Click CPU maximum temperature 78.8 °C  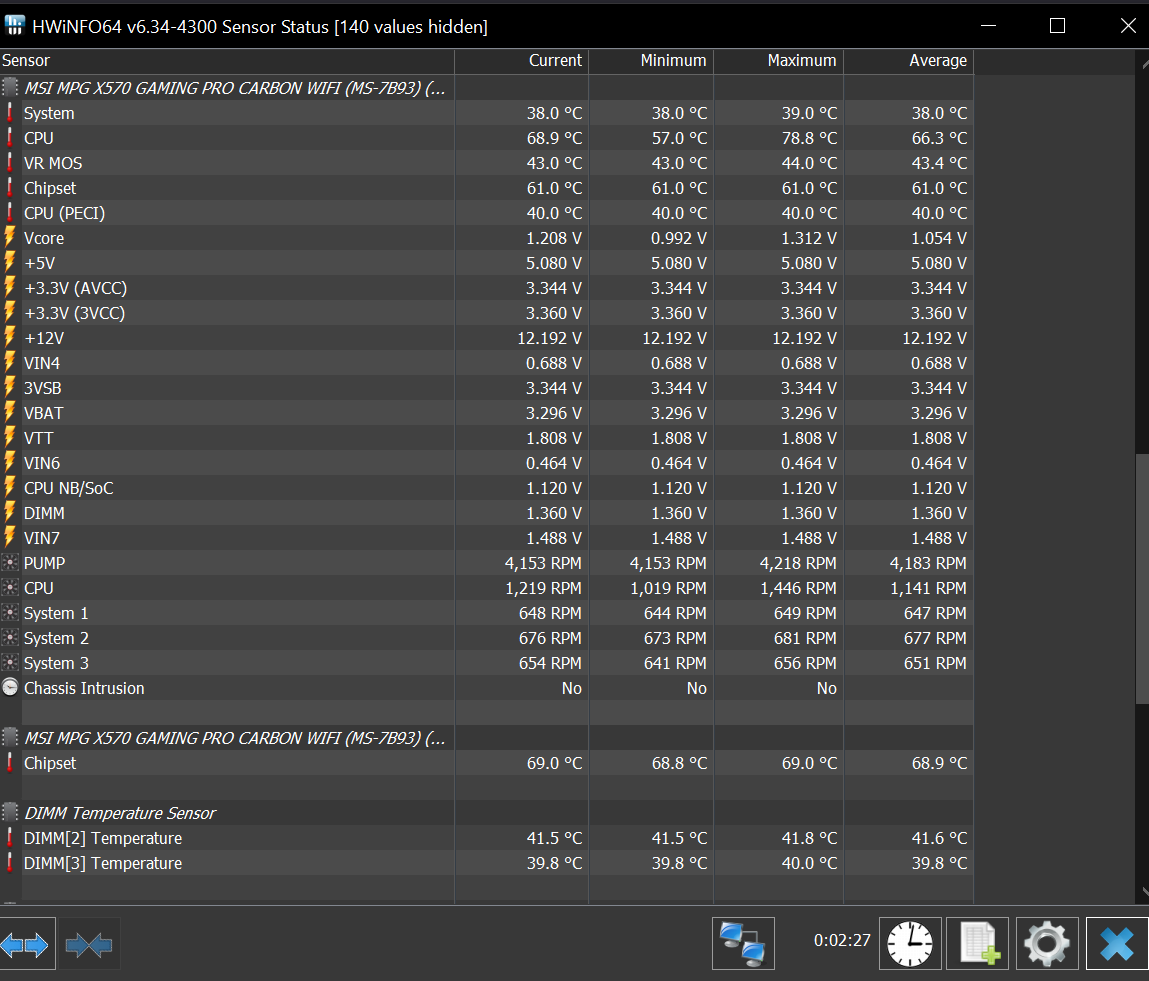(809, 138)
